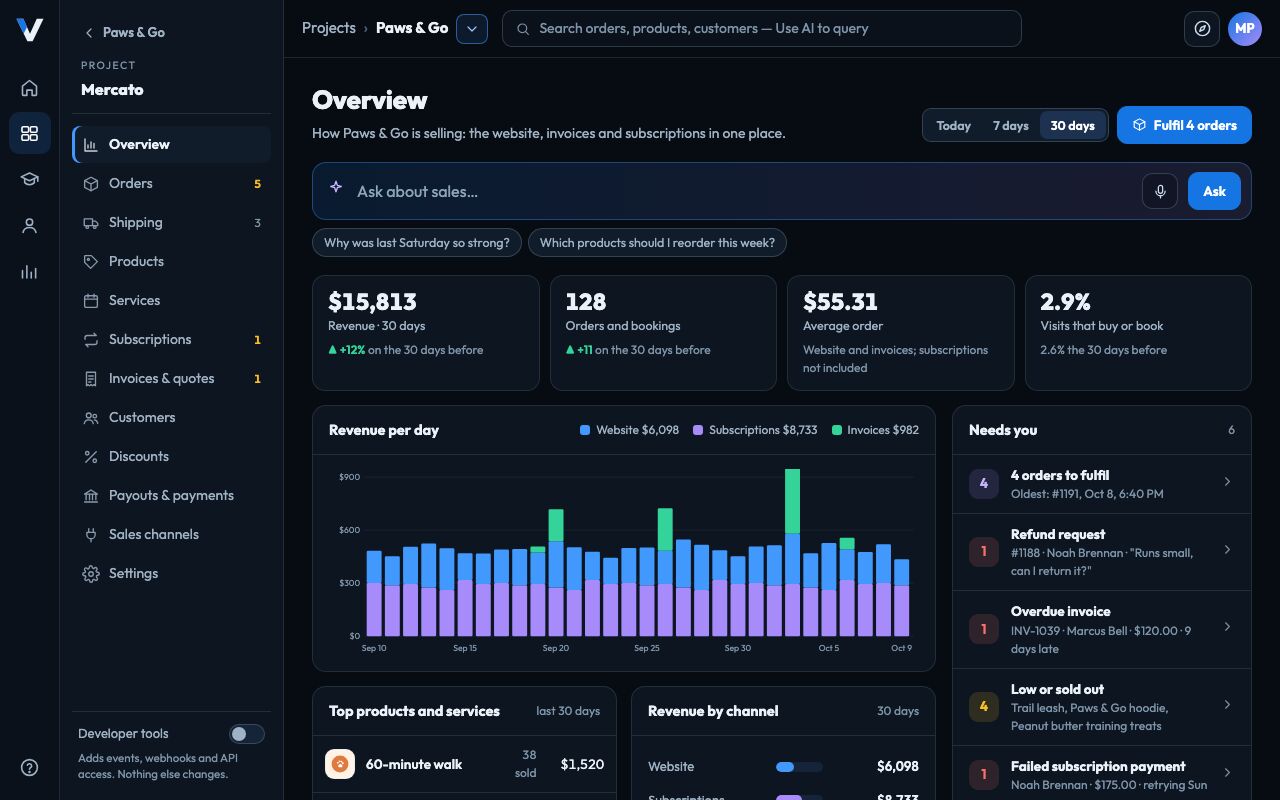
Task: Click 'Which products should I reorder this week?' suggestion
Action: click(x=657, y=243)
